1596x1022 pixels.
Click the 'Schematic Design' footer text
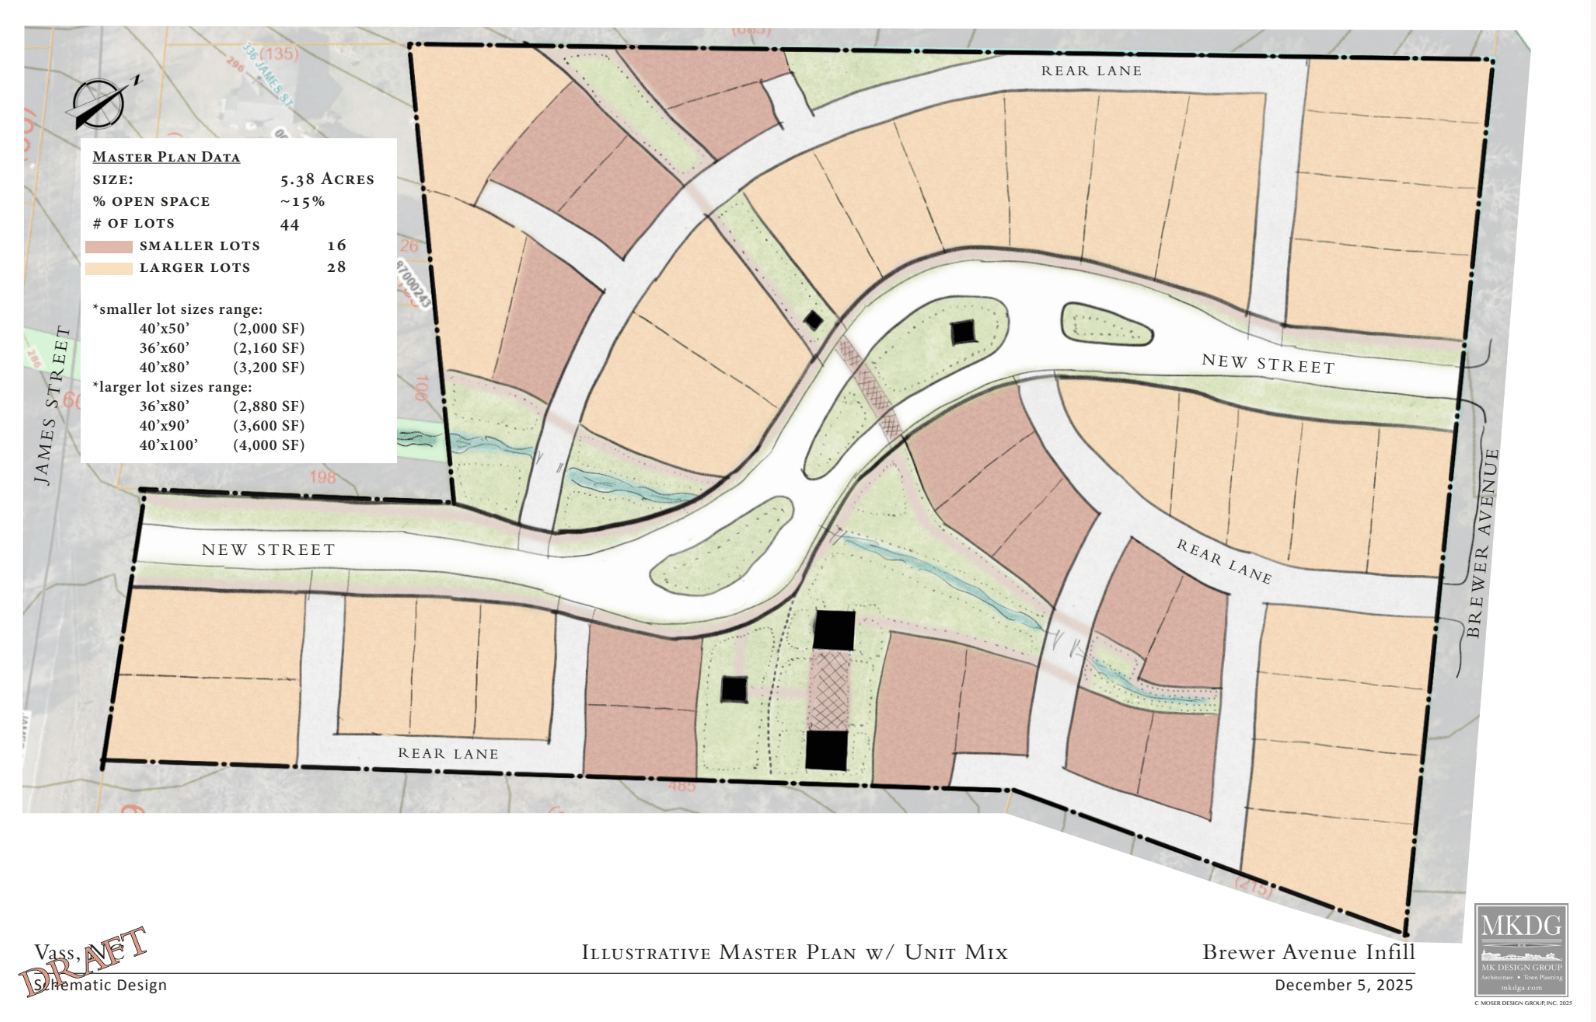(x=101, y=985)
